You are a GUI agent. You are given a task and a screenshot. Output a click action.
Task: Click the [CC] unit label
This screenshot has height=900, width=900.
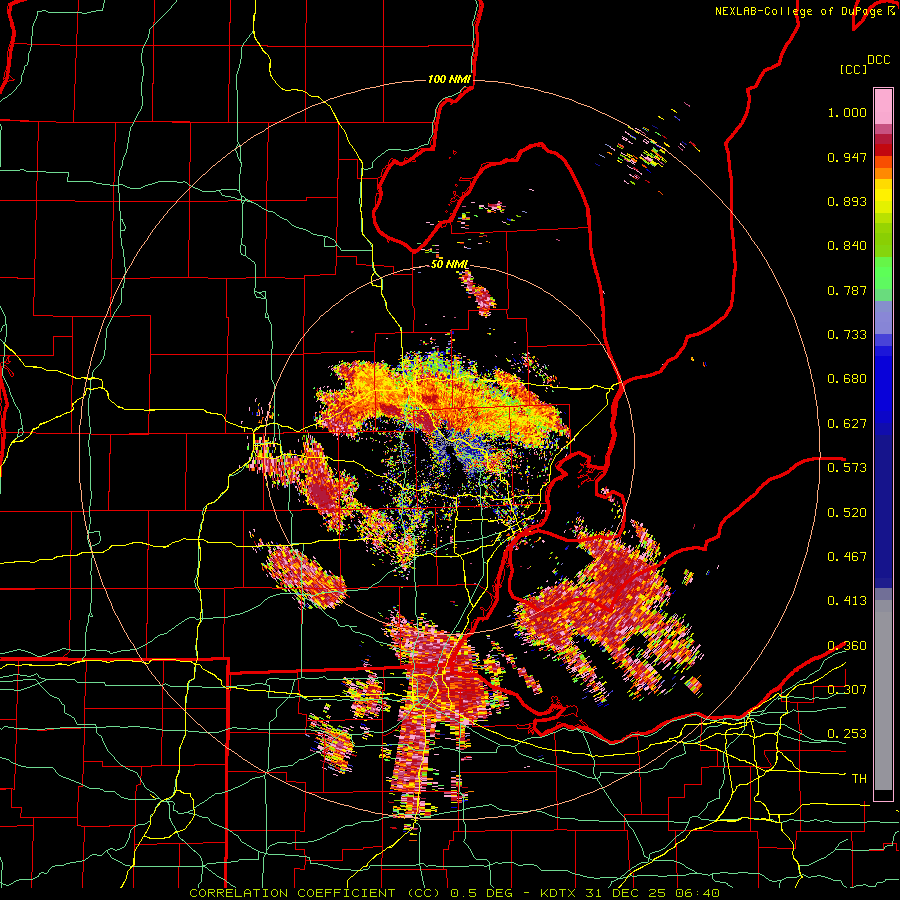(x=853, y=69)
